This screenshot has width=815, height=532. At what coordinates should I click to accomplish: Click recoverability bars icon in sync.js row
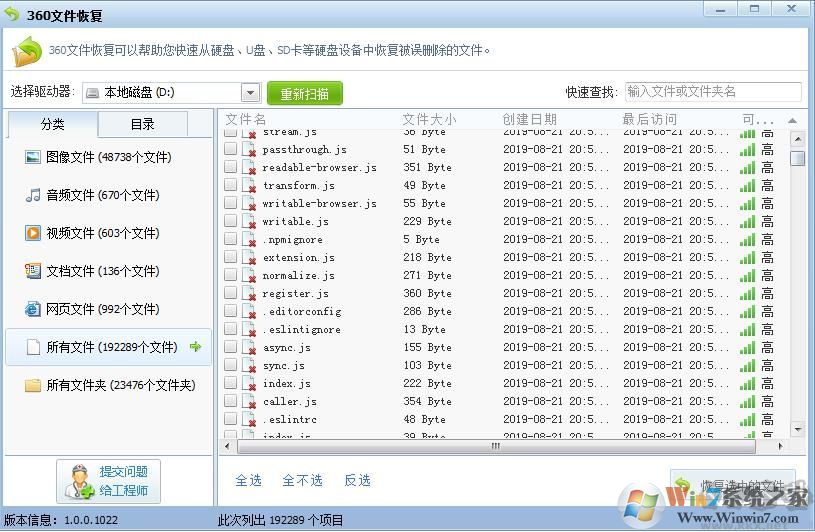click(x=747, y=366)
